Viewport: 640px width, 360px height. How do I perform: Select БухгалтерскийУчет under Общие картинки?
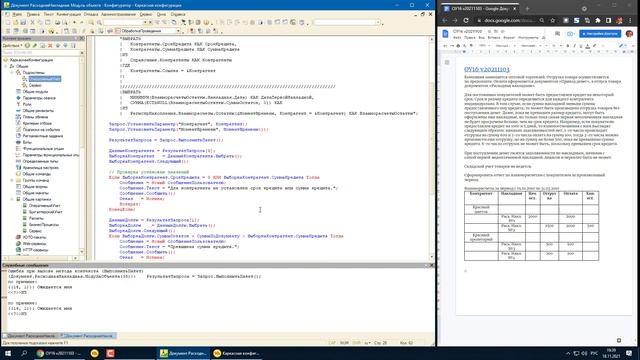click(45, 212)
